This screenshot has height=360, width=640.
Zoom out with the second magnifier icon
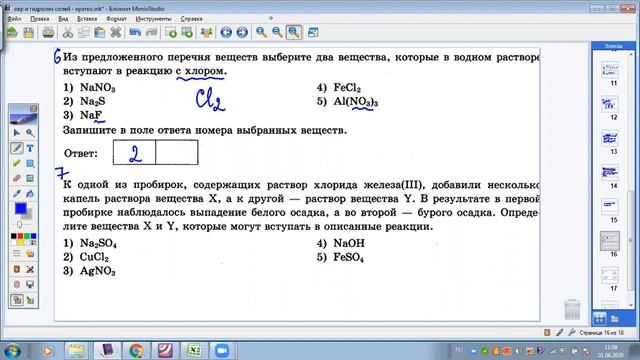(x=278, y=32)
